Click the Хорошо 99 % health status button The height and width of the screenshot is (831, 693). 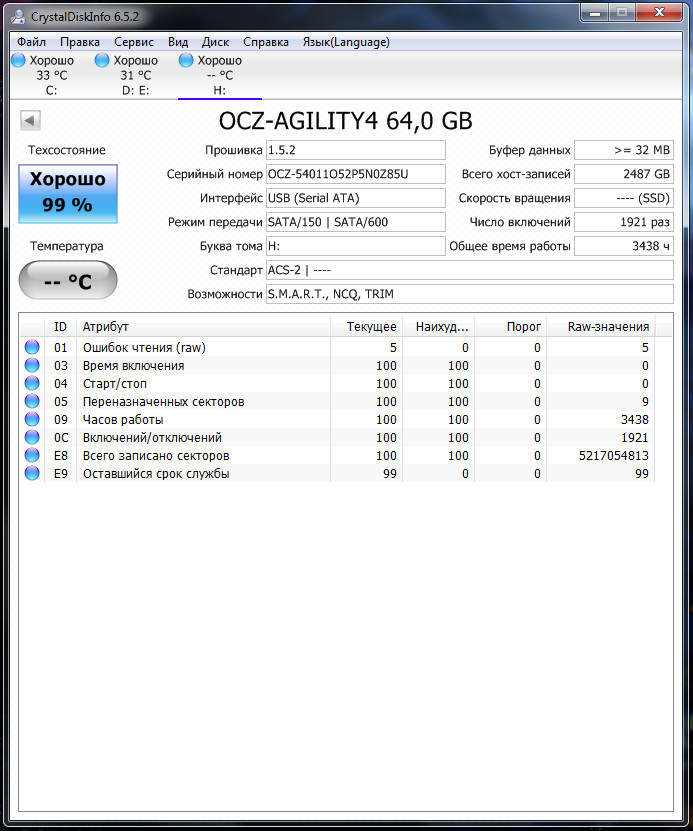click(x=68, y=193)
